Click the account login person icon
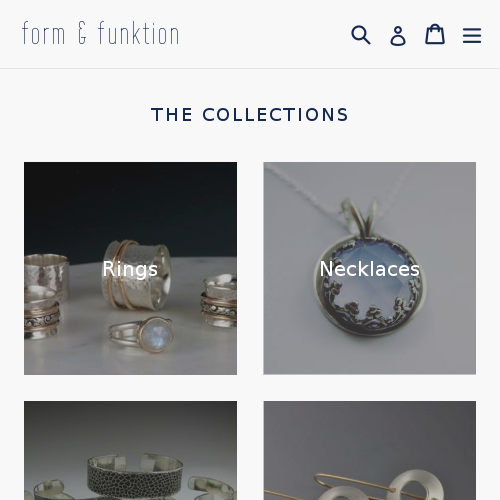 pos(398,35)
